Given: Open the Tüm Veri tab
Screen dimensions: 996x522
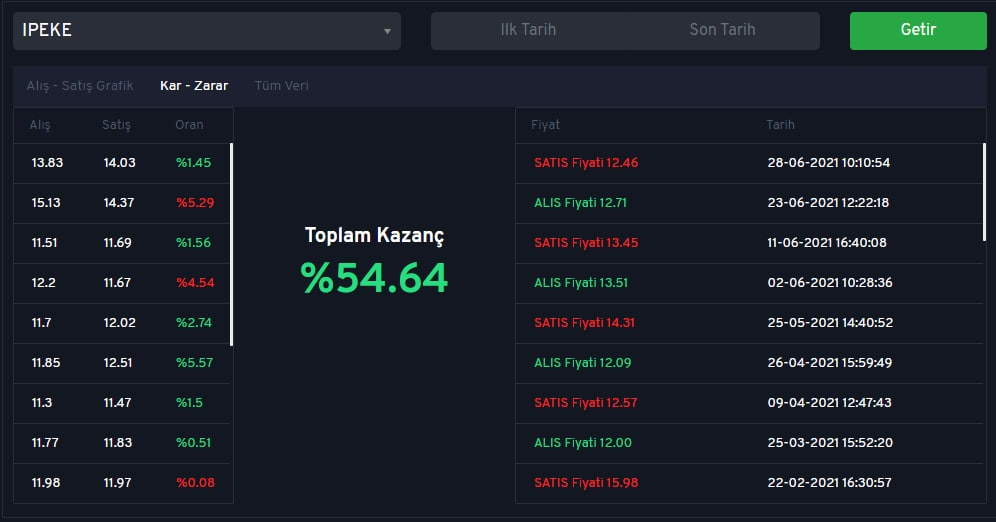Looking at the screenshot, I should pyautogui.click(x=281, y=86).
